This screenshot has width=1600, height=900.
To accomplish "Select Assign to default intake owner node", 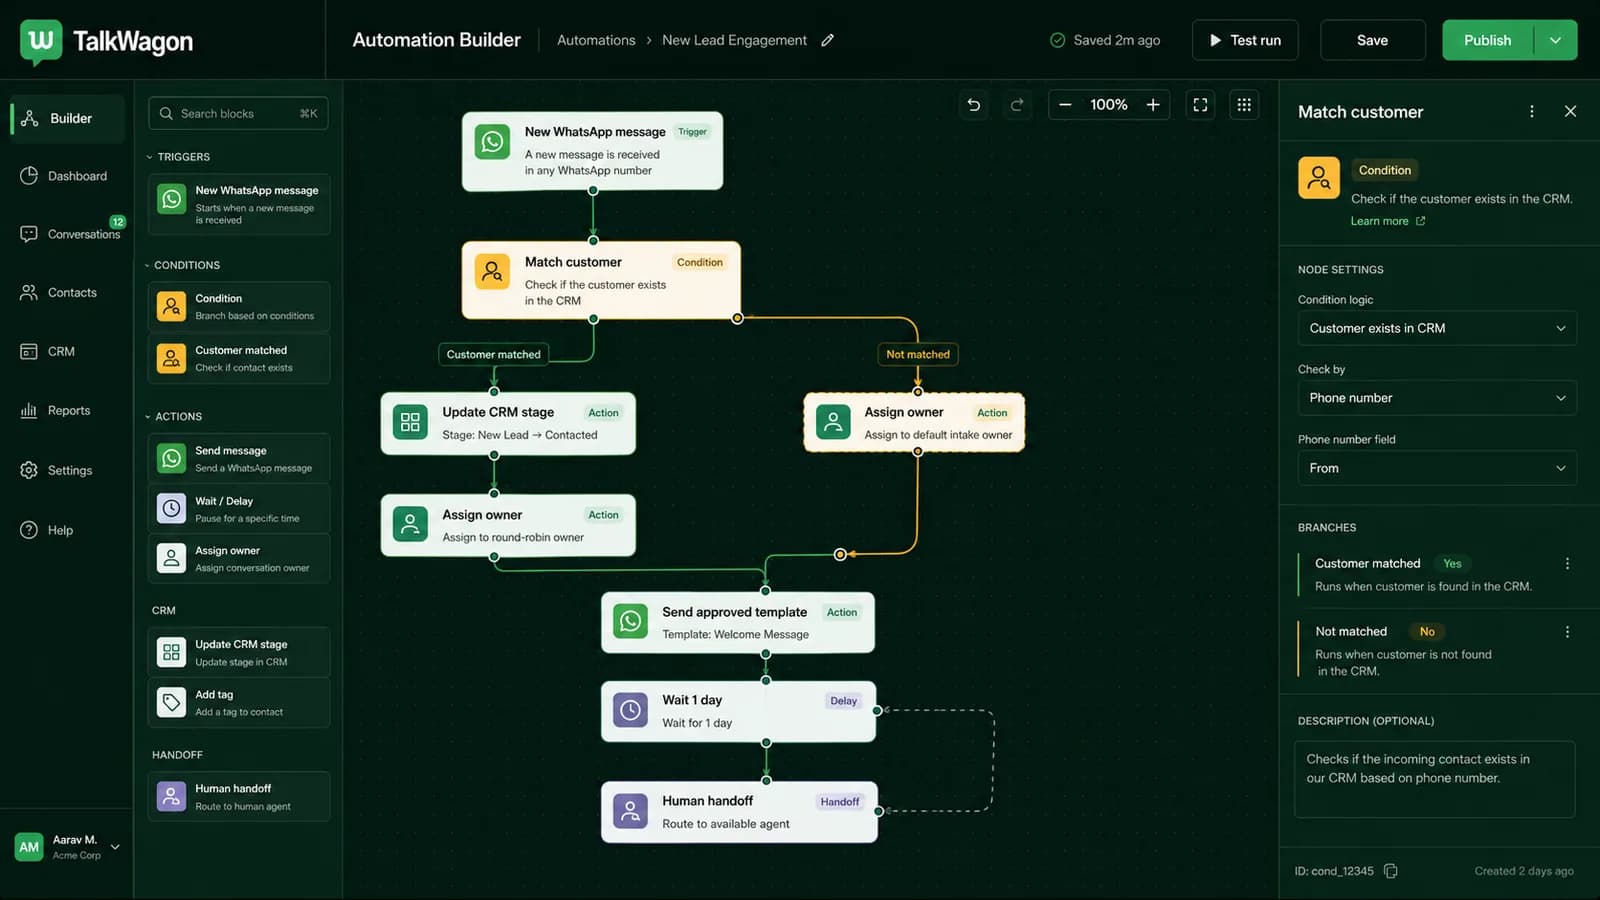I will 914,423.
